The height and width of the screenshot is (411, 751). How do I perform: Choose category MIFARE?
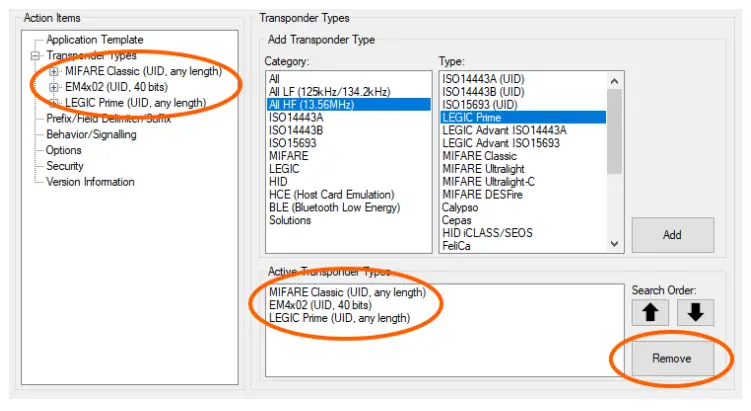click(349, 156)
